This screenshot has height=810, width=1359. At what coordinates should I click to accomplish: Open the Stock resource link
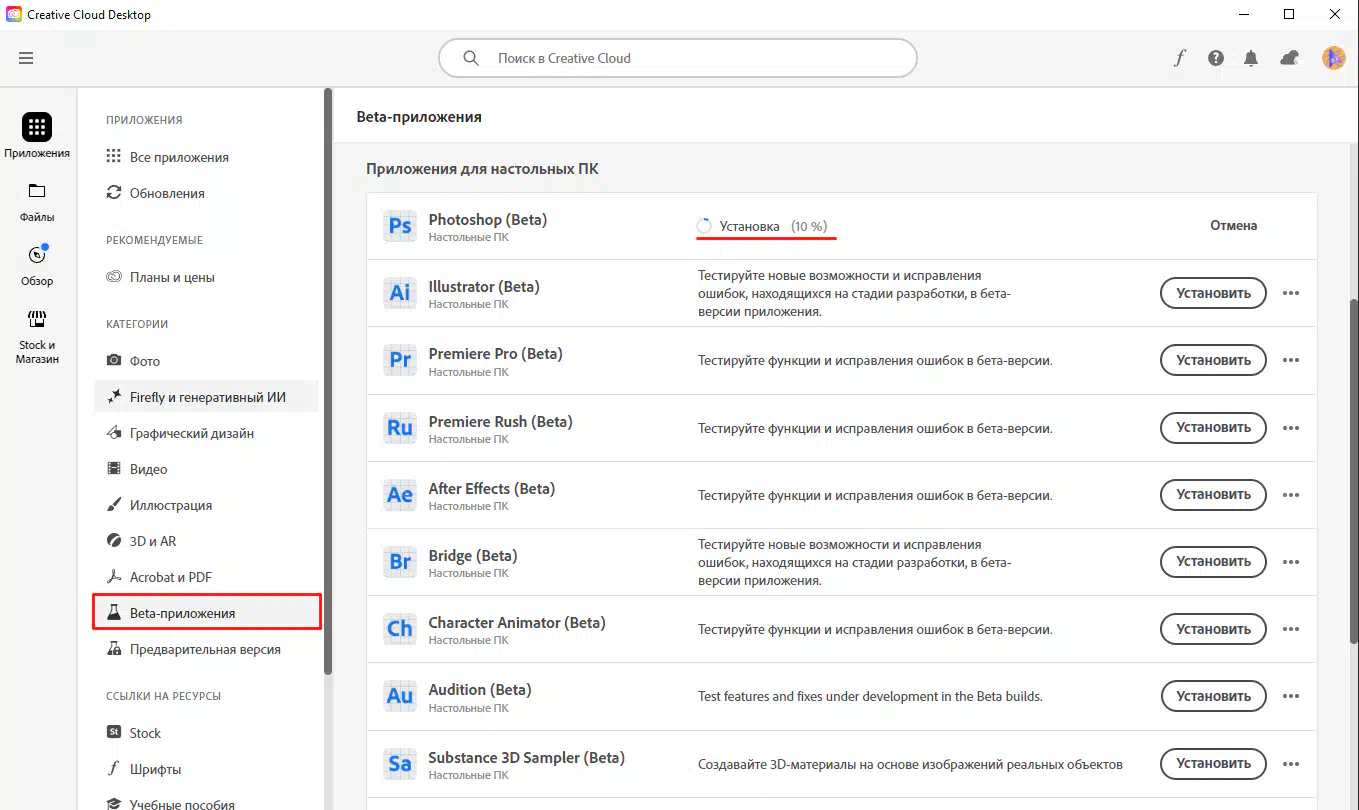click(207, 733)
